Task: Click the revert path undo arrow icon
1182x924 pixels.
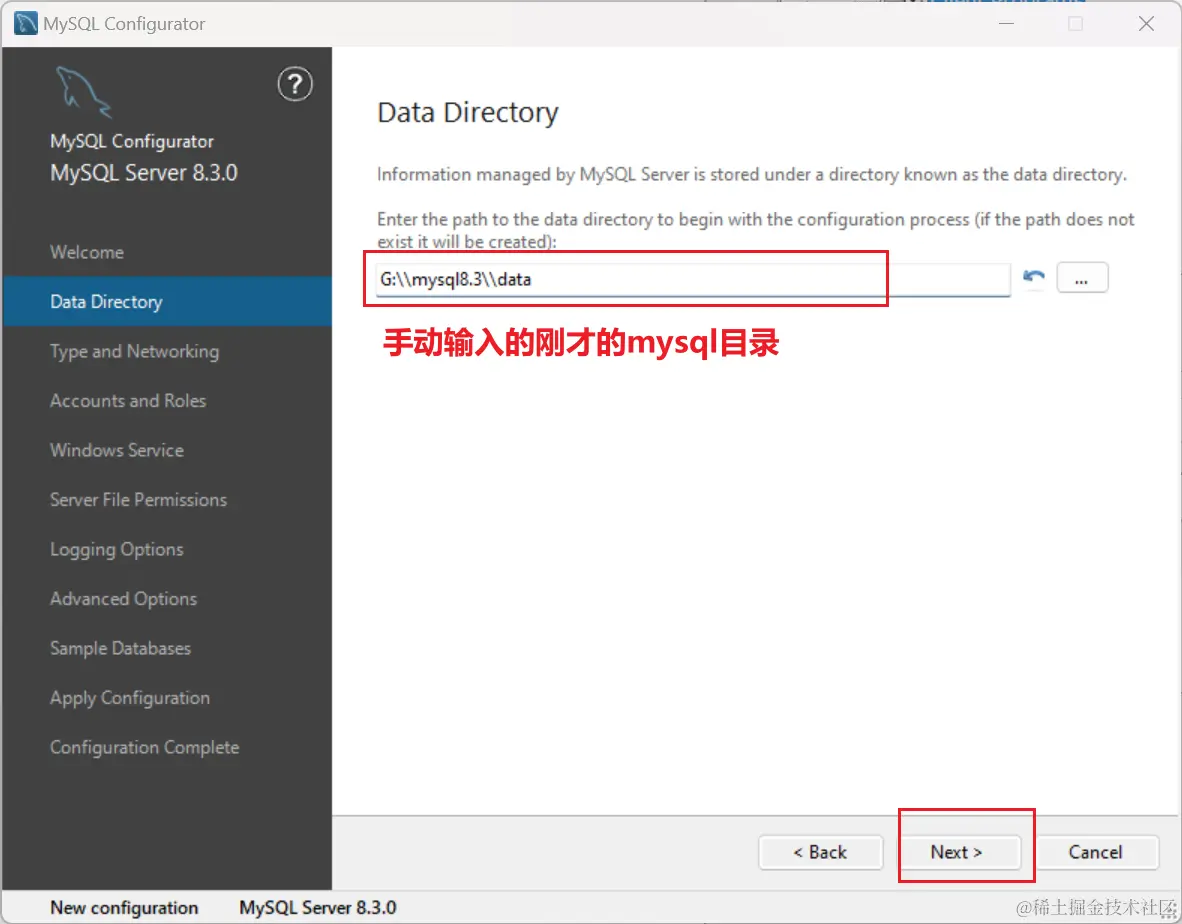Action: coord(1033,277)
